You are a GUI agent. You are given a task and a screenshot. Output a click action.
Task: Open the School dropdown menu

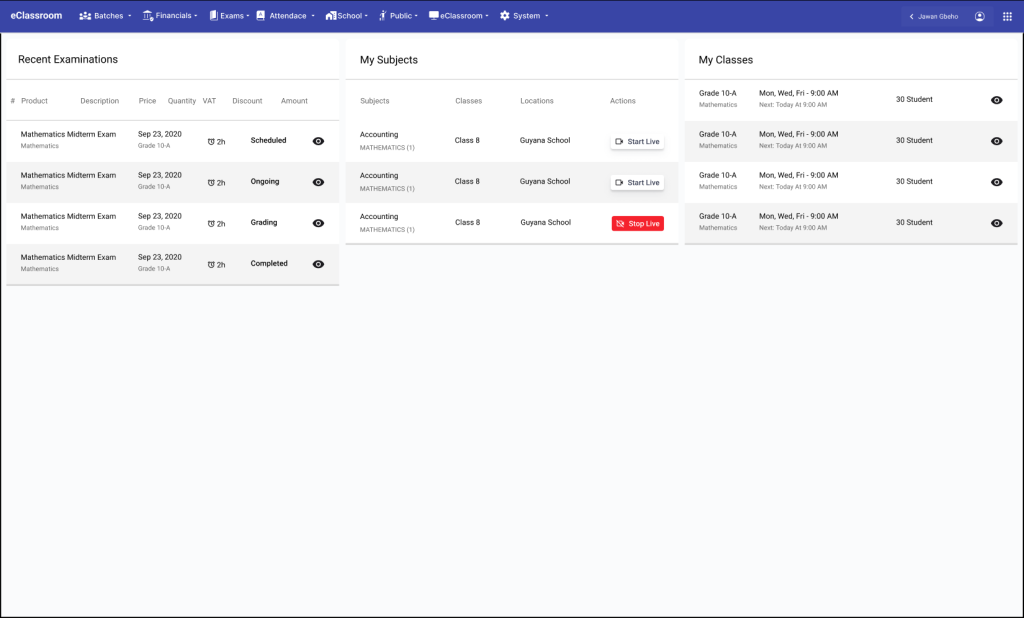click(x=347, y=15)
